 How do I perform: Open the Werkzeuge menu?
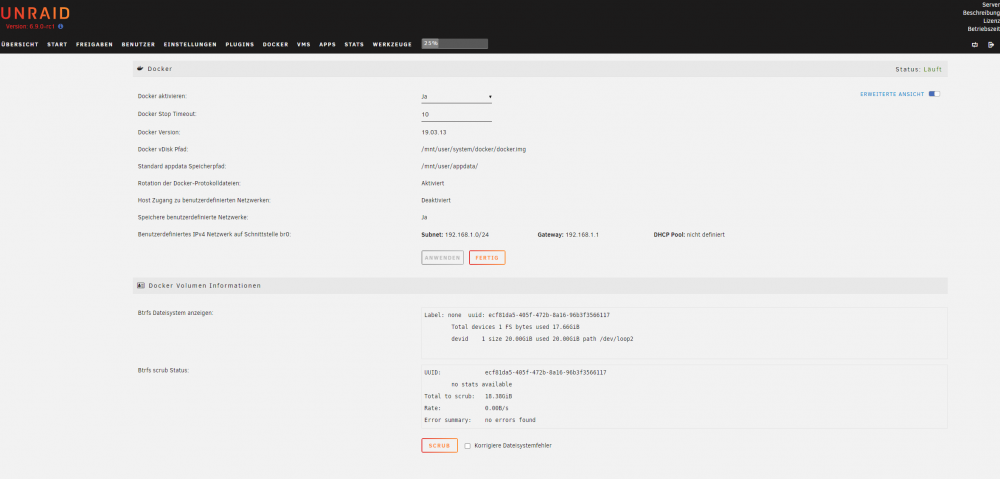(x=392, y=45)
